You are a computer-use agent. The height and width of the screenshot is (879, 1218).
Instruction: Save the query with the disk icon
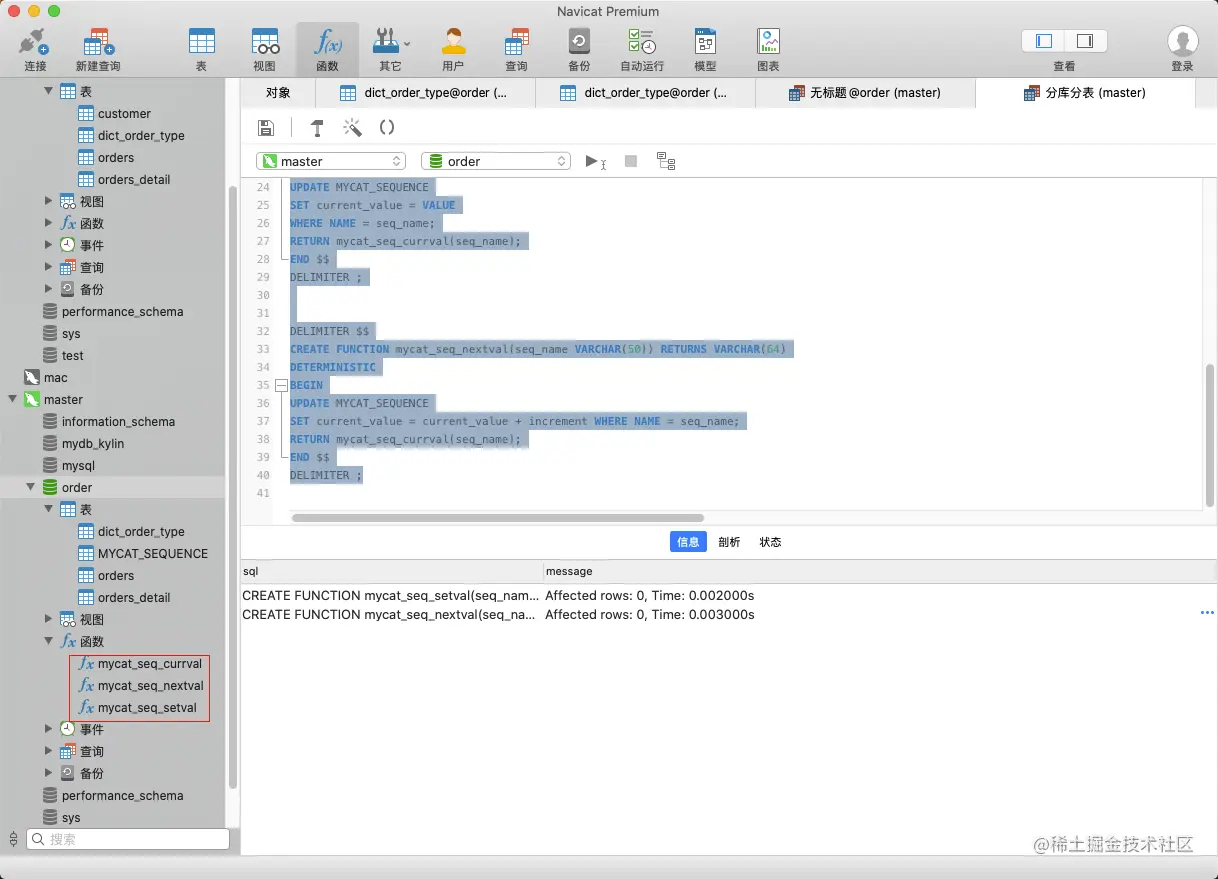coord(266,127)
